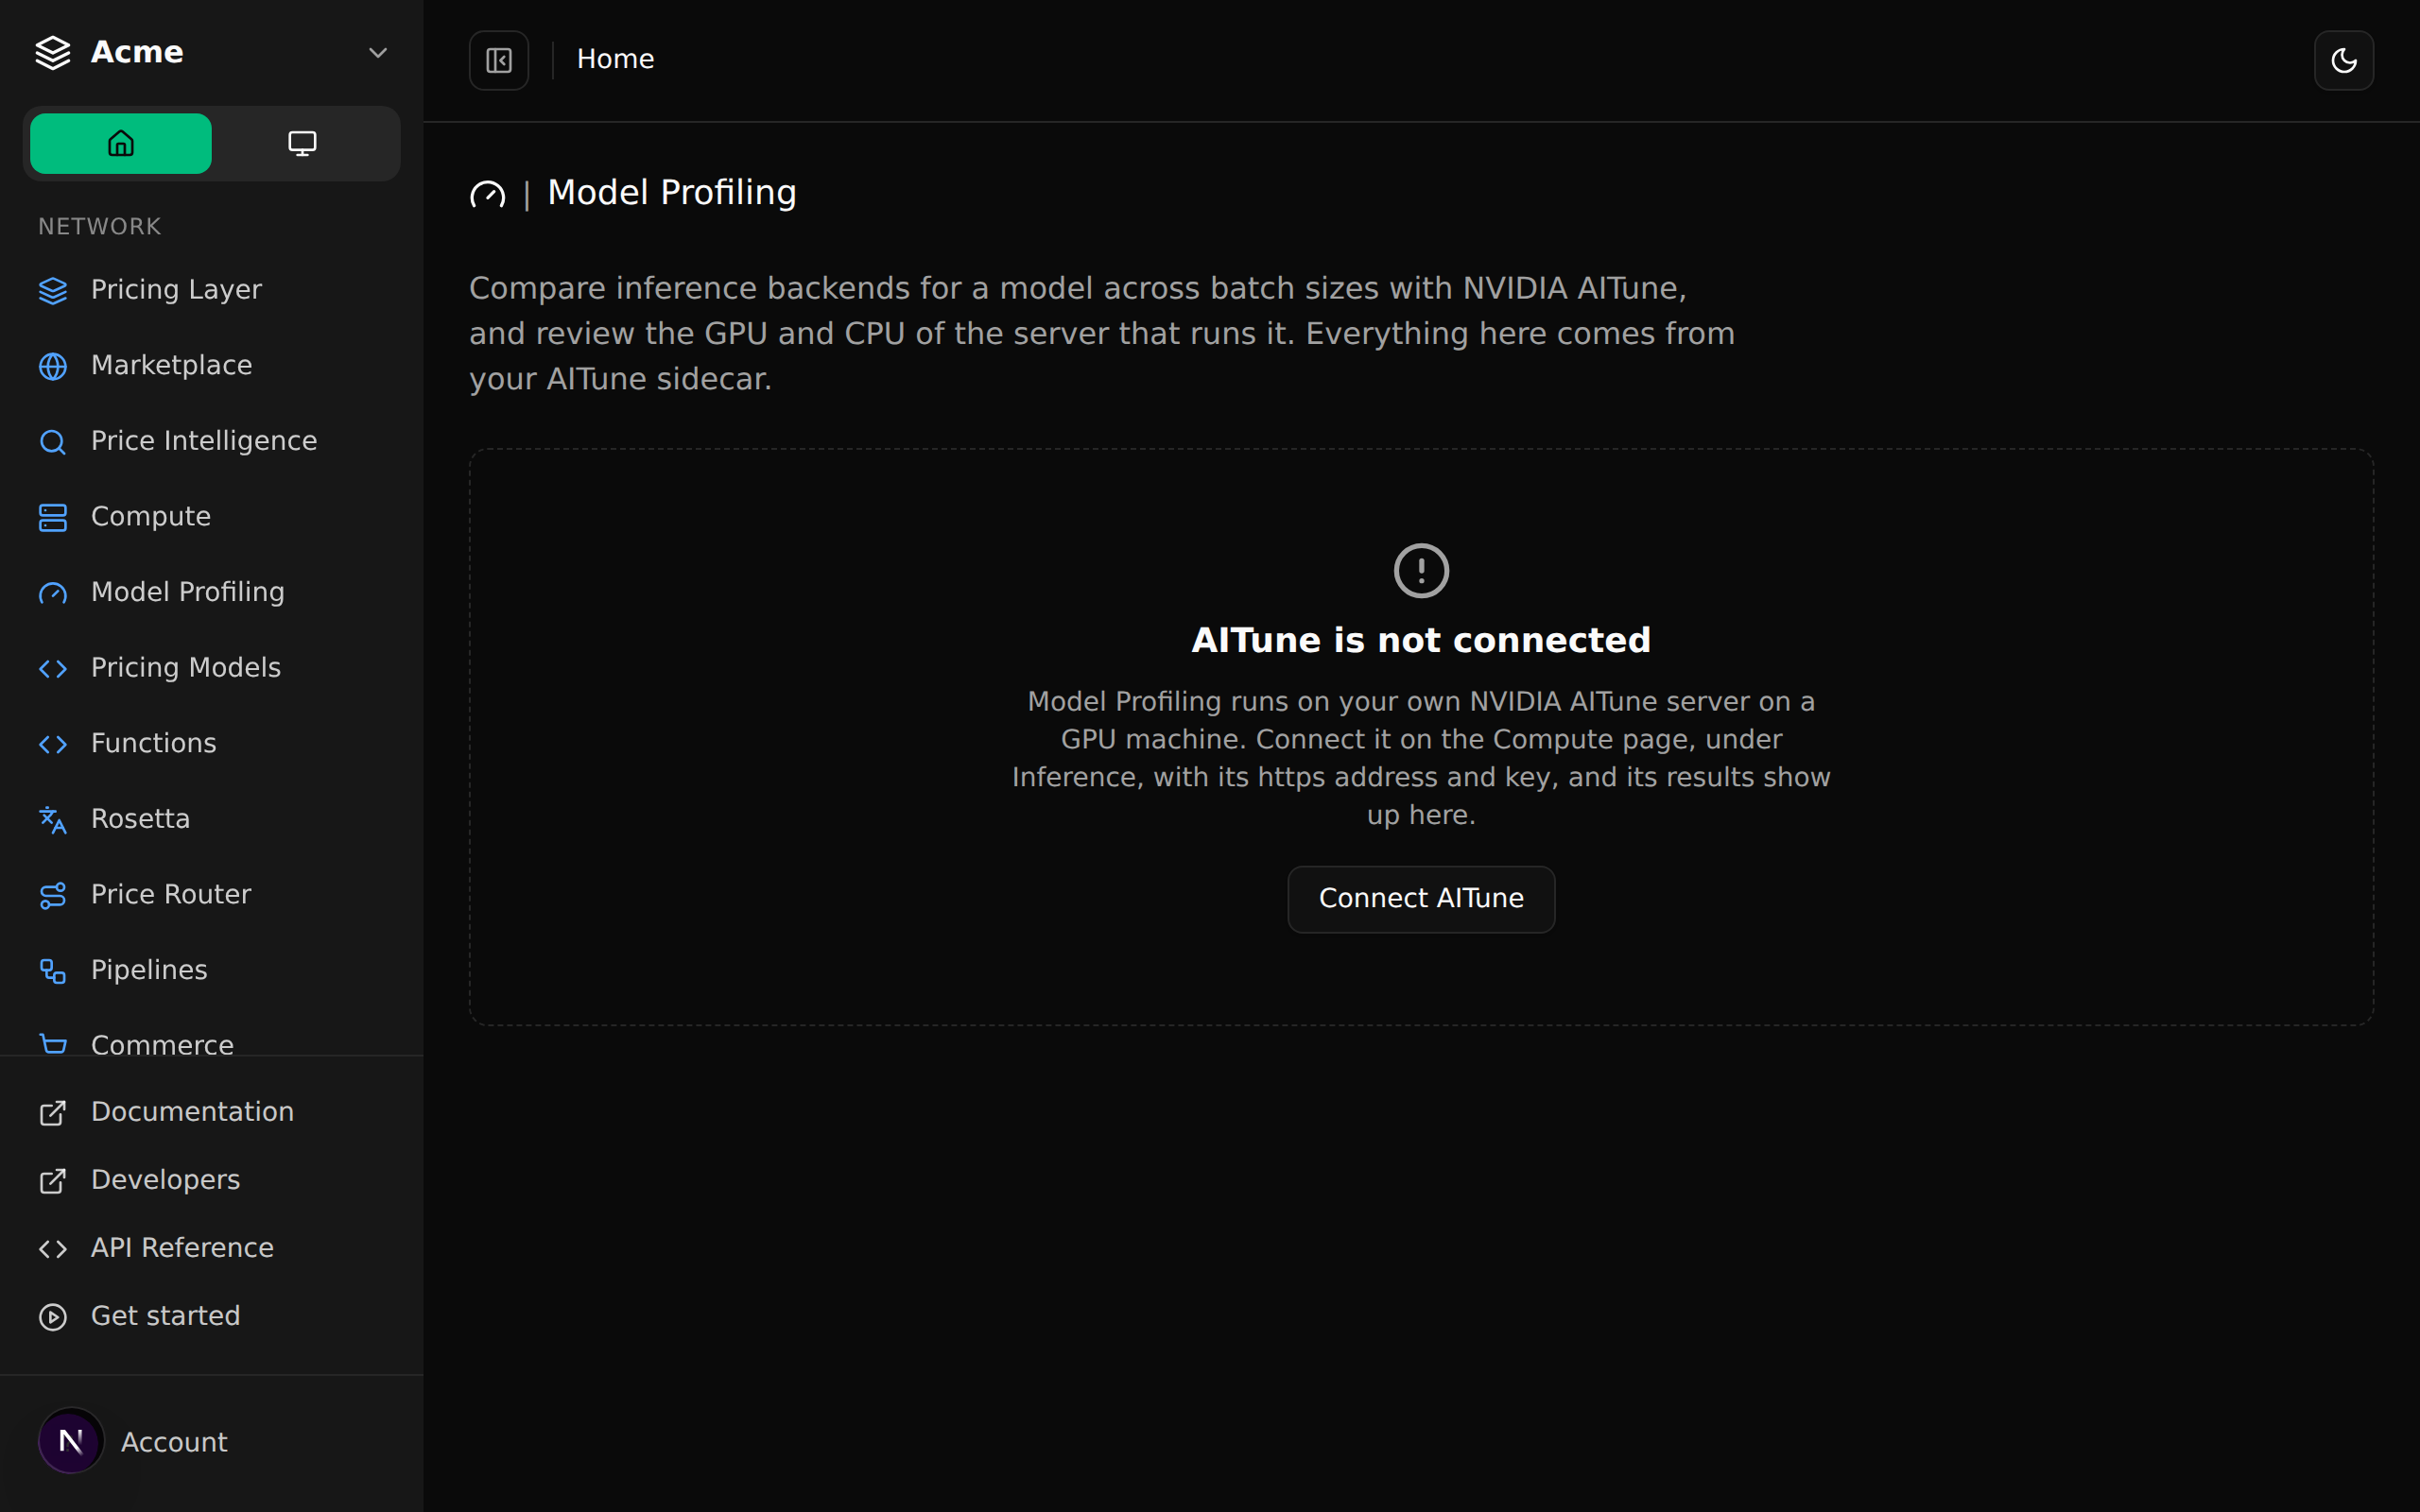Click the 'AITune is not connected' heading
This screenshot has height=1512, width=2420.
point(1421,640)
